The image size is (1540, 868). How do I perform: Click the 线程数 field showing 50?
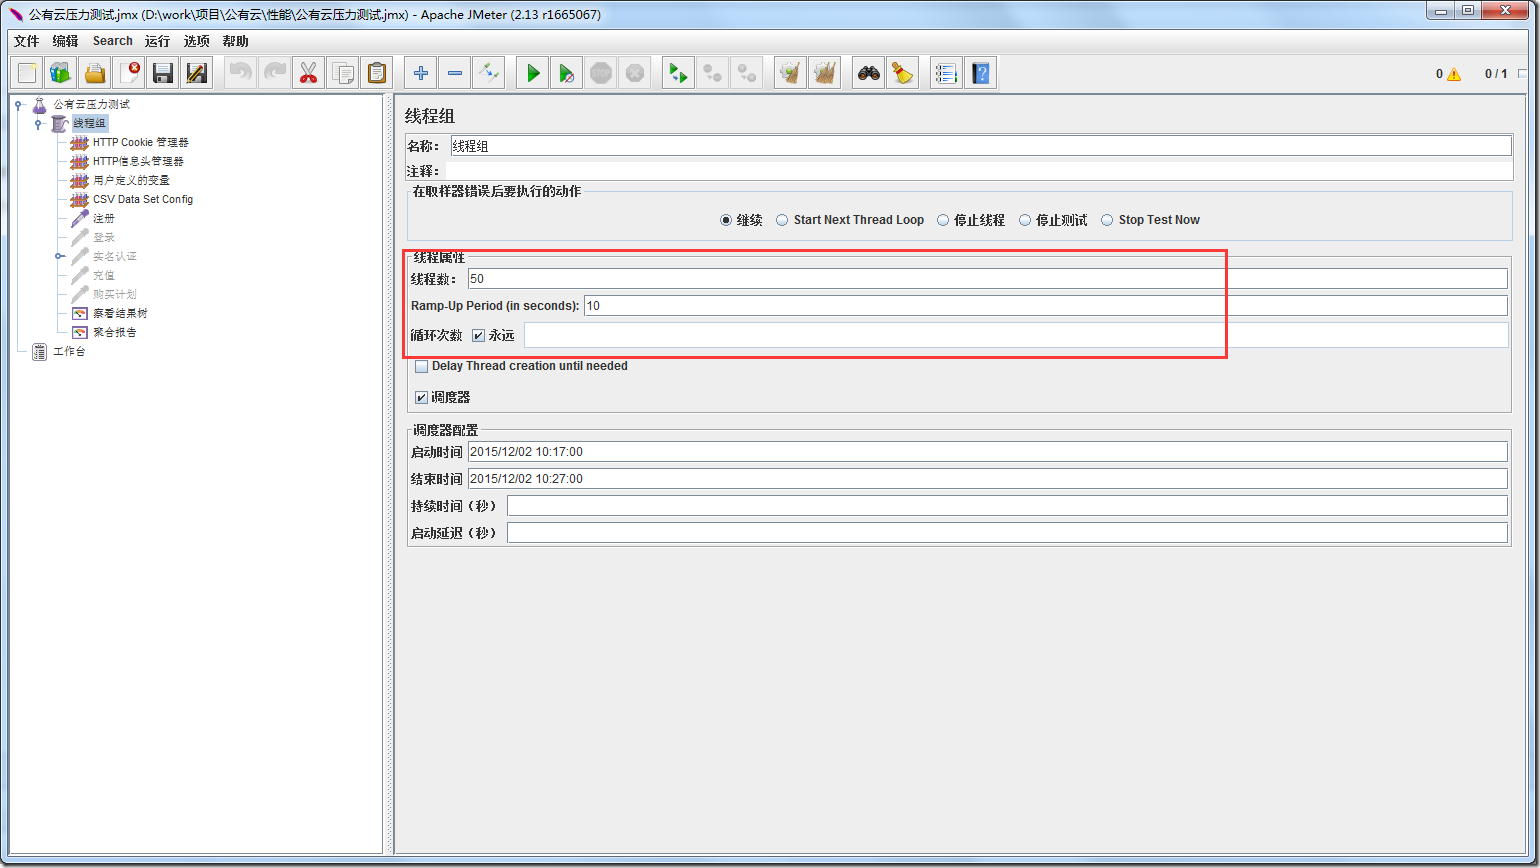987,278
